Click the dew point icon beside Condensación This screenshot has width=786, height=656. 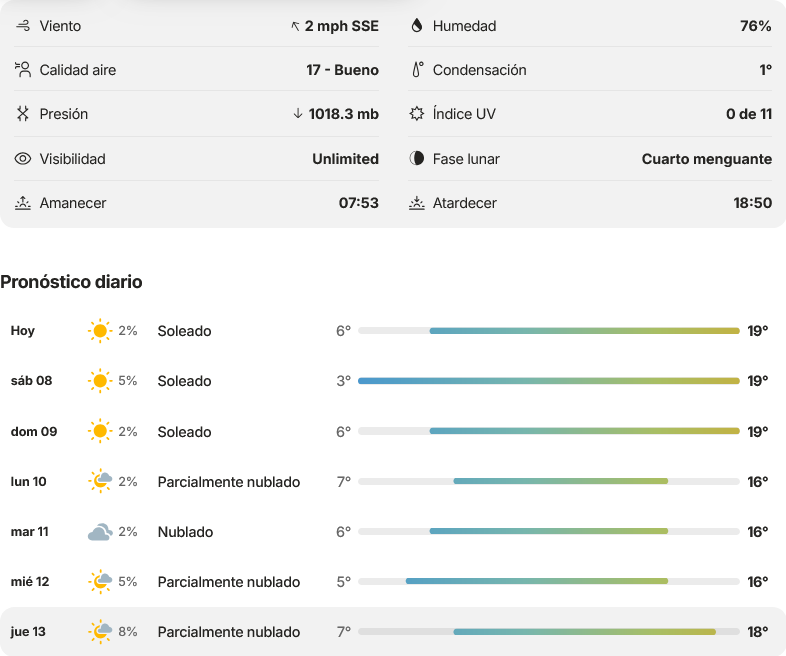[417, 70]
